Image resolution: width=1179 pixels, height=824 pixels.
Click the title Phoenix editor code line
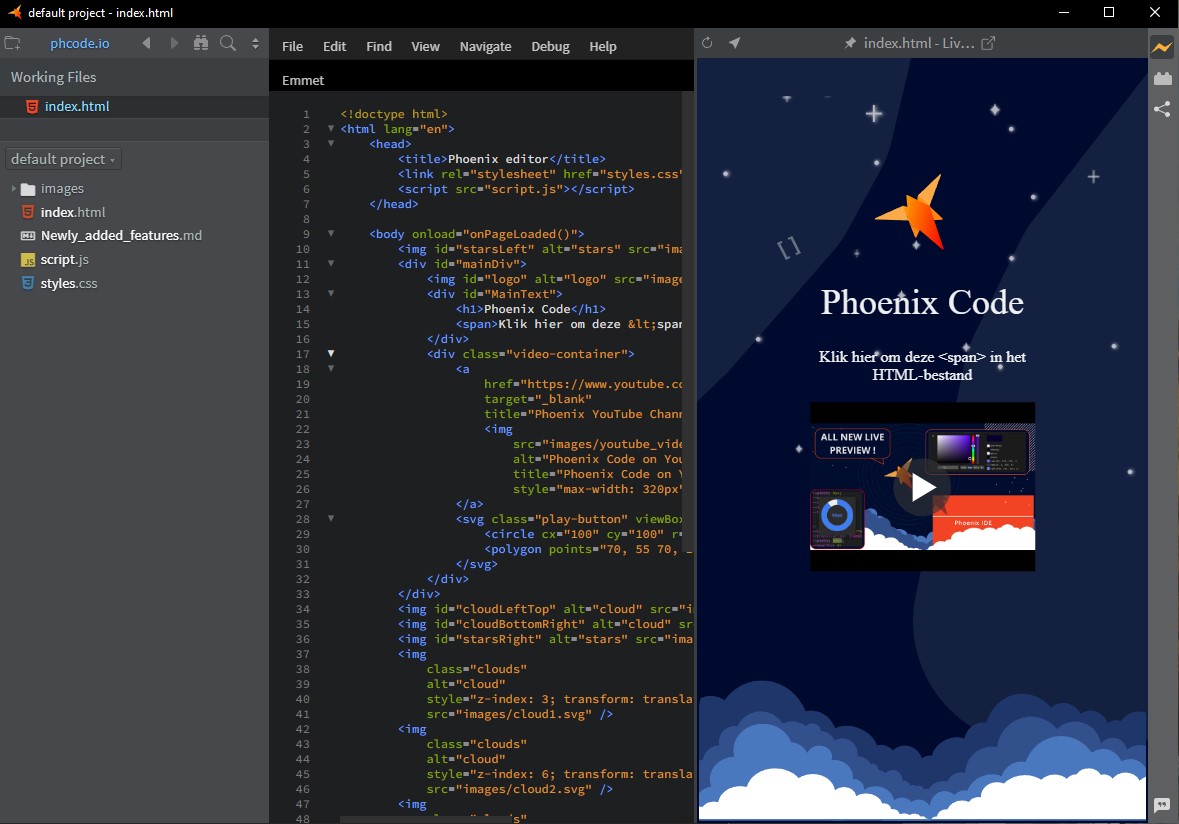[502, 159]
